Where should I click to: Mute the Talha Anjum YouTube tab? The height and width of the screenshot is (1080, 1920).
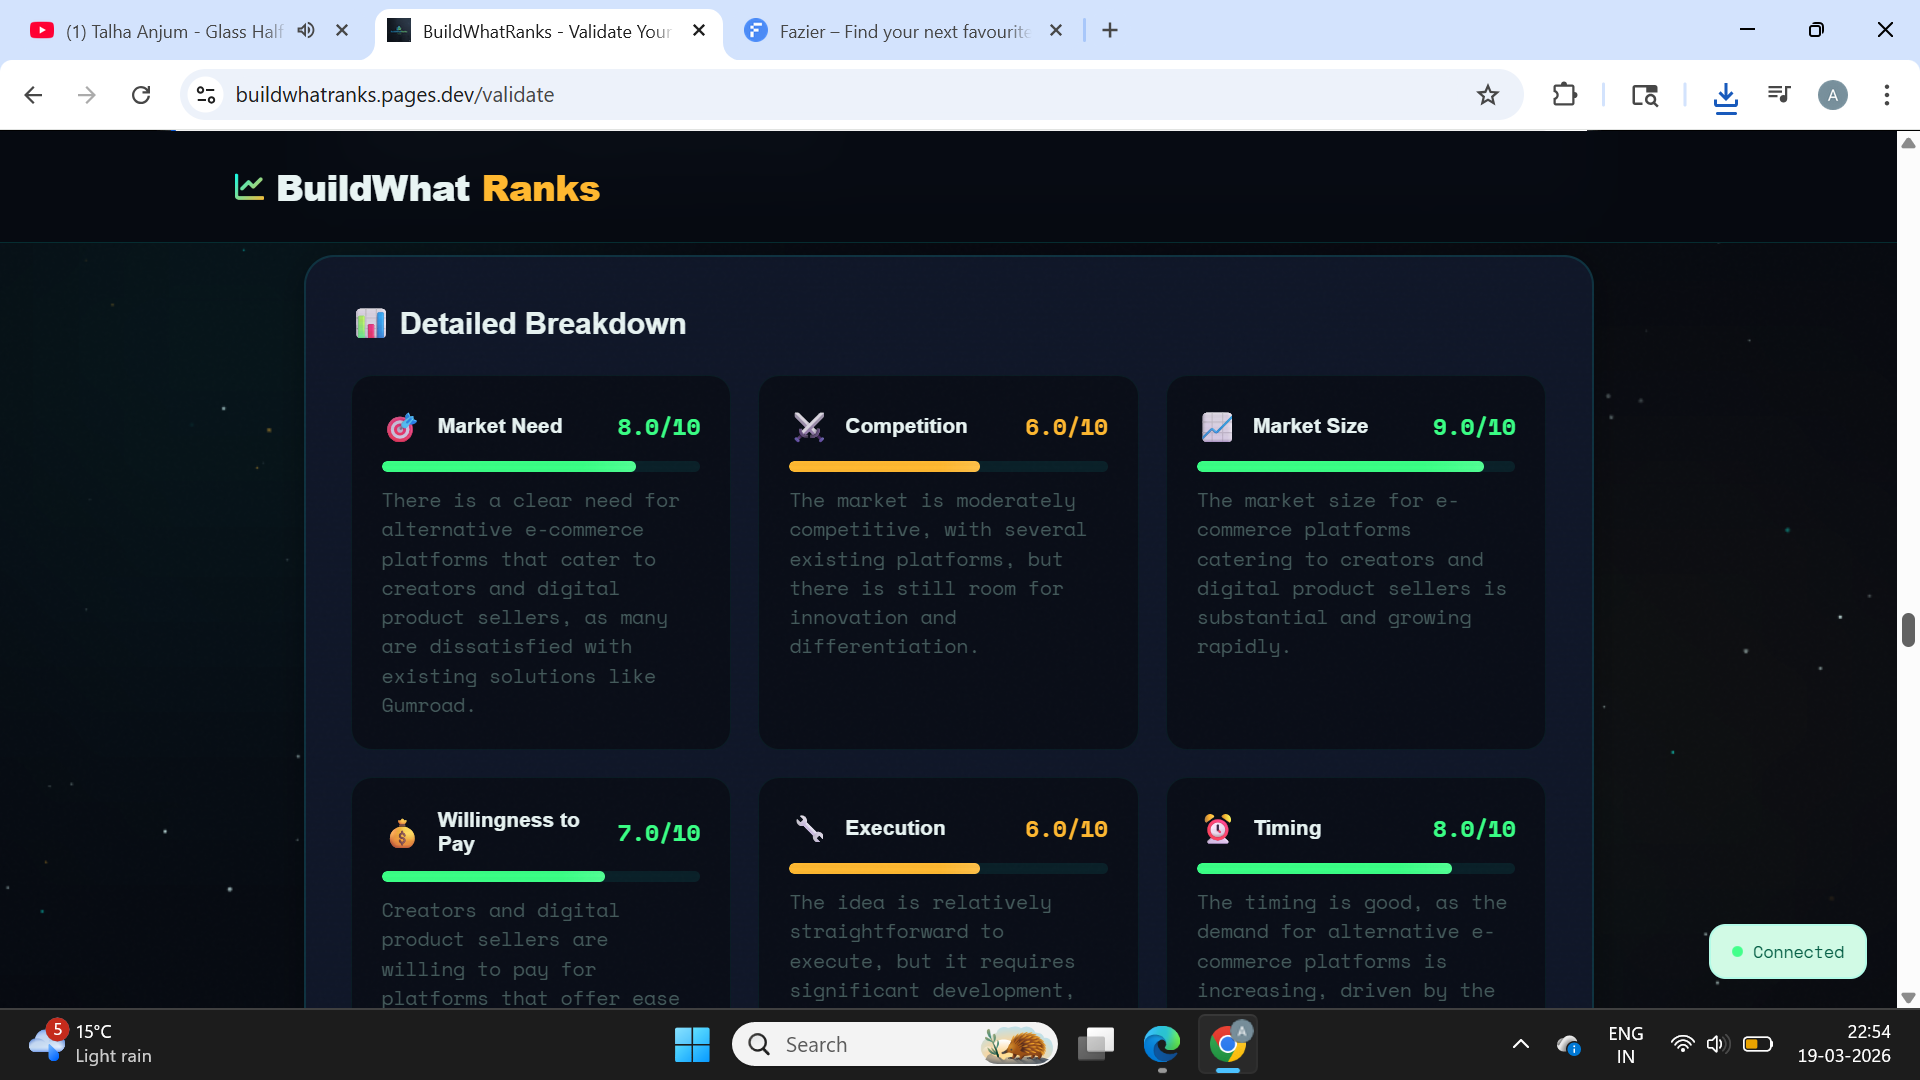point(306,31)
